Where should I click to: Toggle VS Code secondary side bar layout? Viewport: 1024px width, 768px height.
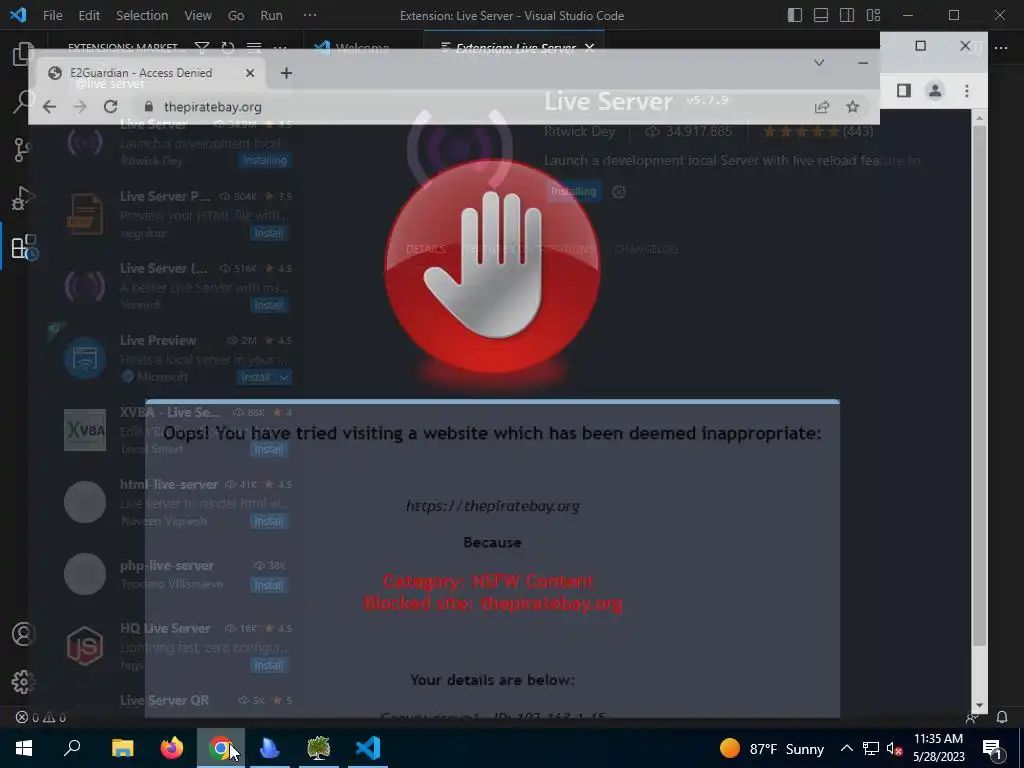pos(847,15)
